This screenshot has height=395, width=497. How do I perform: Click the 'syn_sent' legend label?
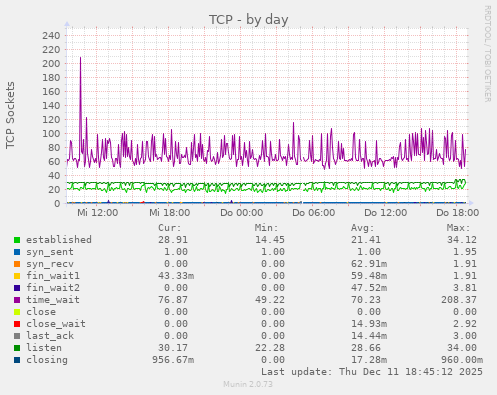(50, 252)
